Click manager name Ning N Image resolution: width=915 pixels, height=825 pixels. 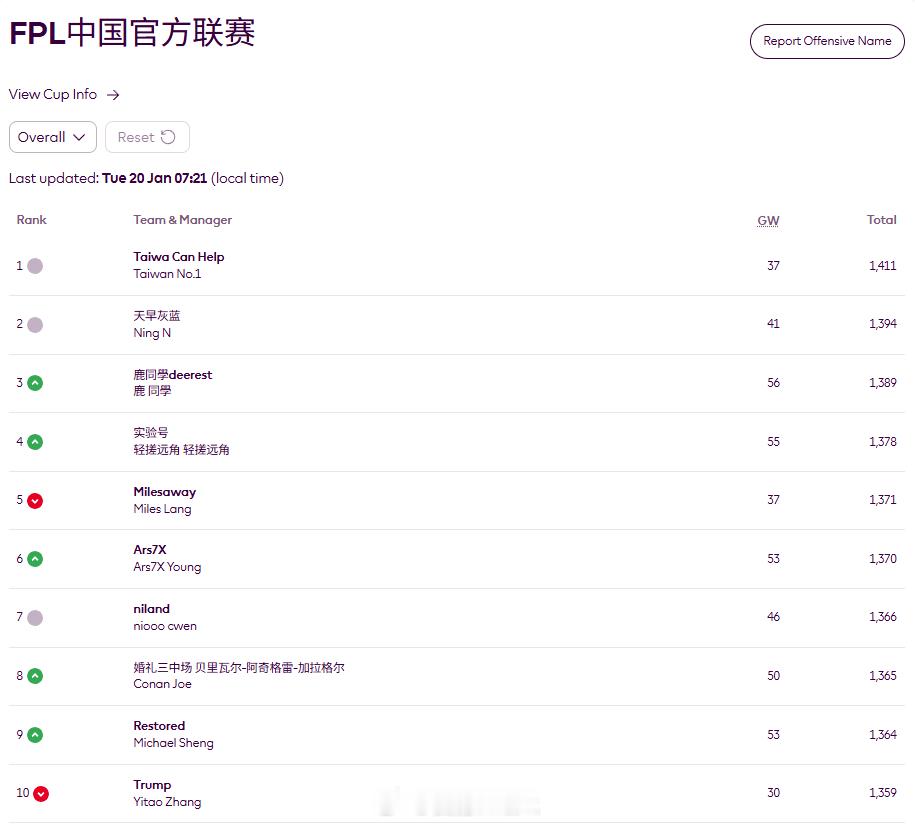pyautogui.click(x=151, y=333)
